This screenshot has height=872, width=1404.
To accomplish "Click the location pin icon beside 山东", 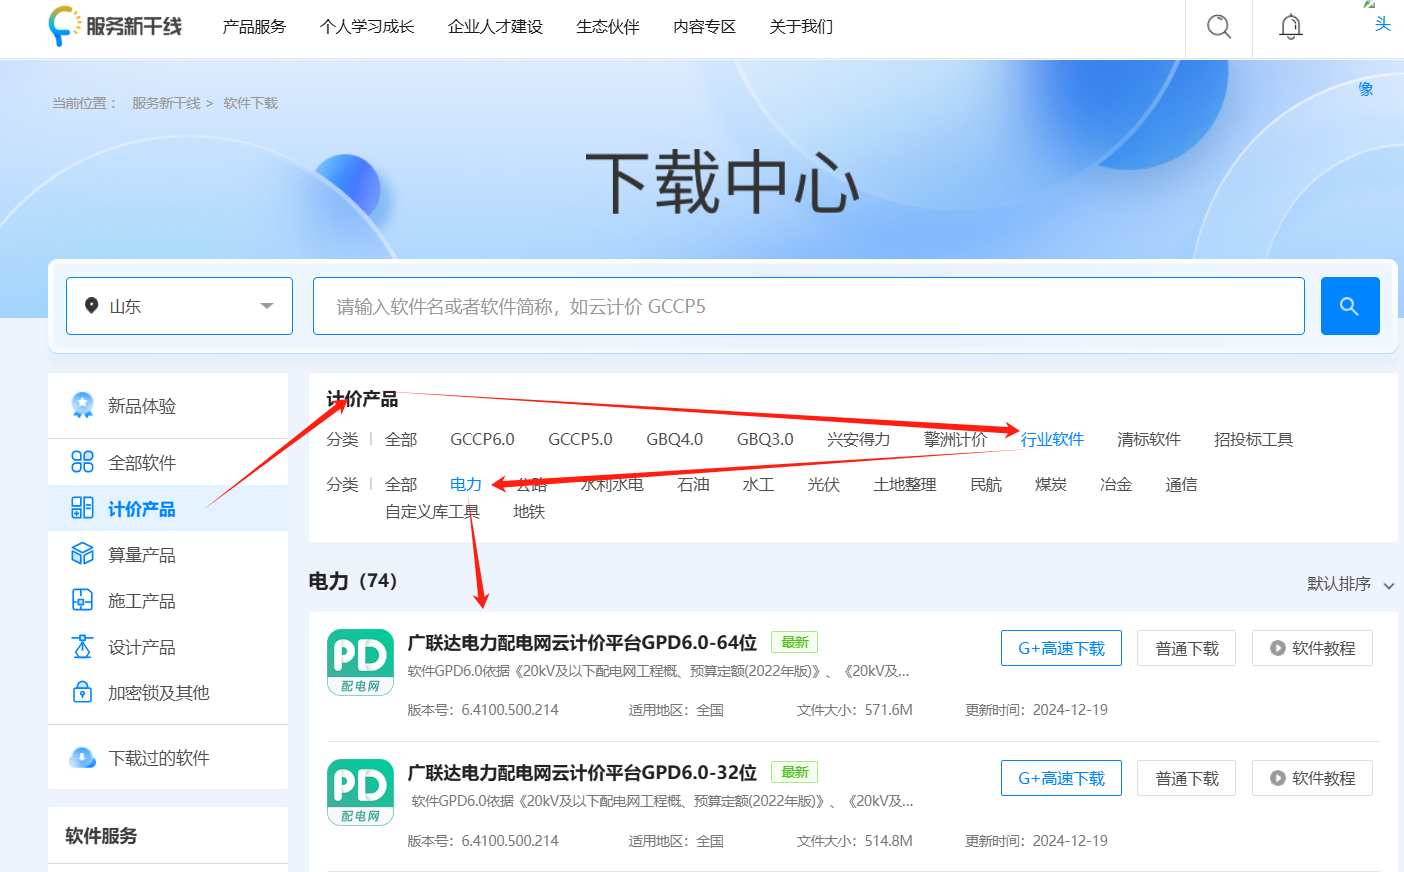I will point(92,306).
